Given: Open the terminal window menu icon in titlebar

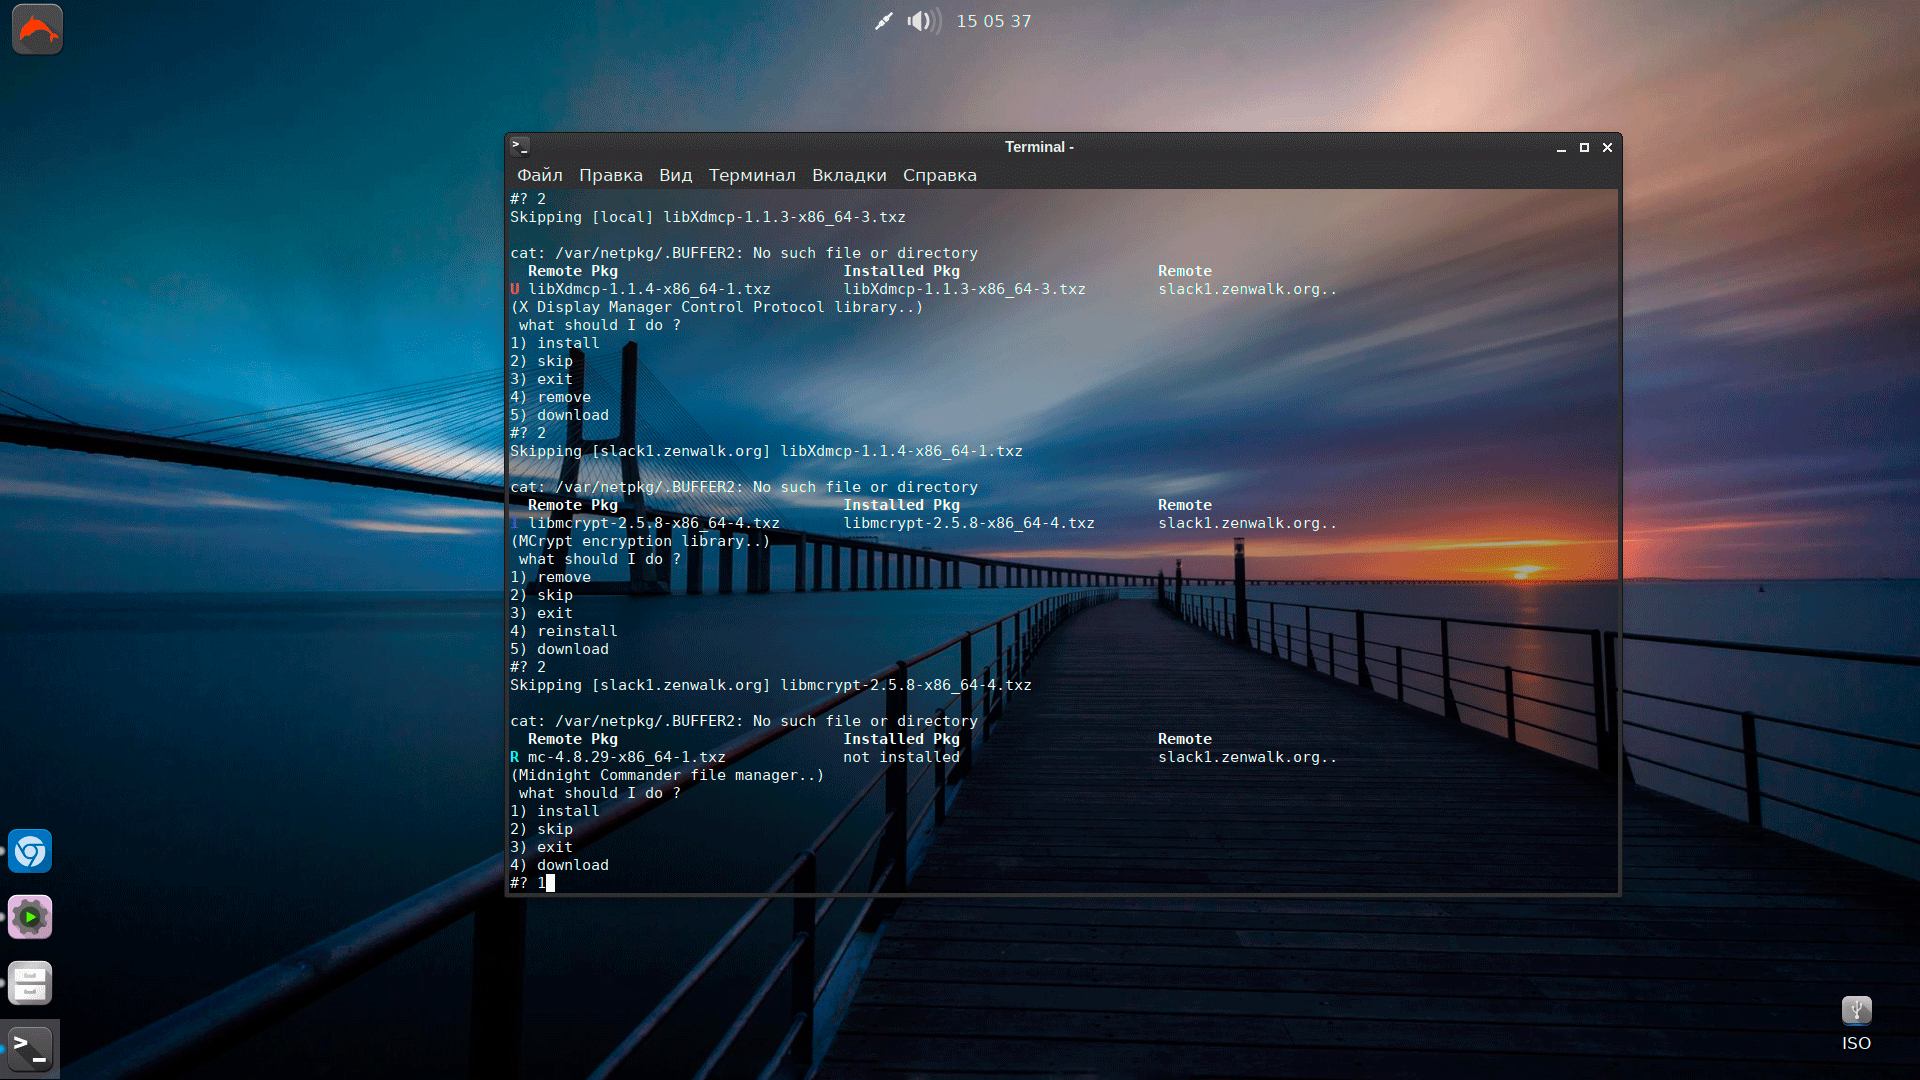Looking at the screenshot, I should 520,147.
